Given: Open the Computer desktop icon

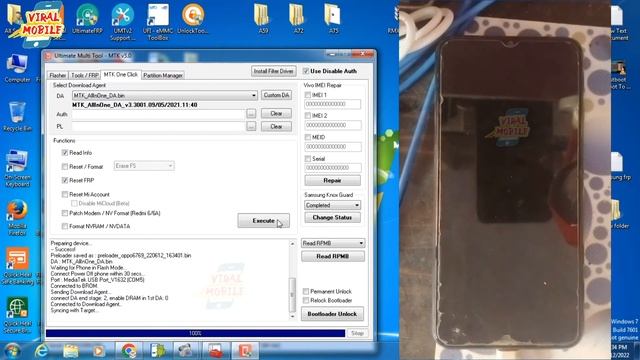Looking at the screenshot, I should point(17,68).
